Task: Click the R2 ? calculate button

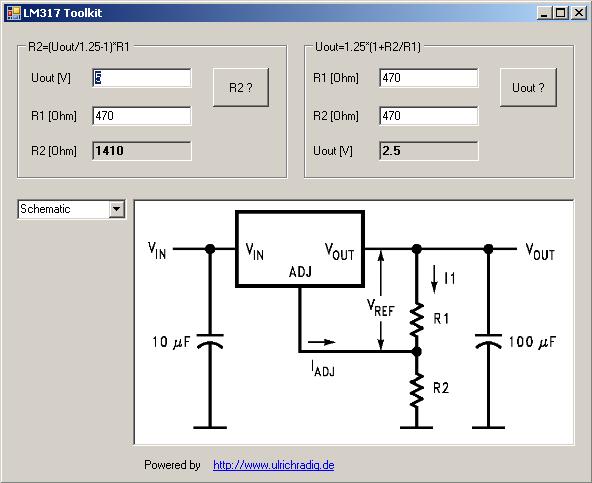Action: (x=241, y=87)
